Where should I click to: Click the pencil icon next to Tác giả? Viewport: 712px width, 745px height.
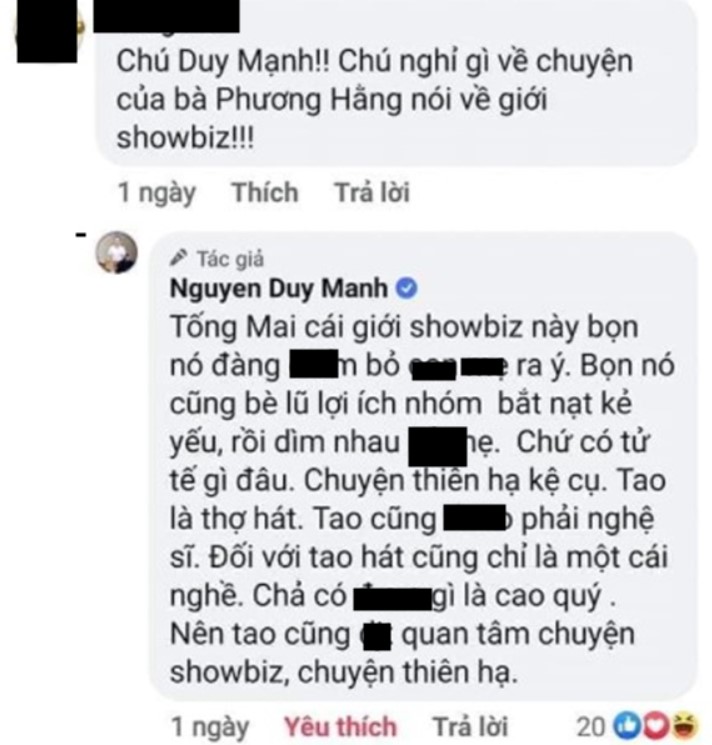tap(179, 258)
